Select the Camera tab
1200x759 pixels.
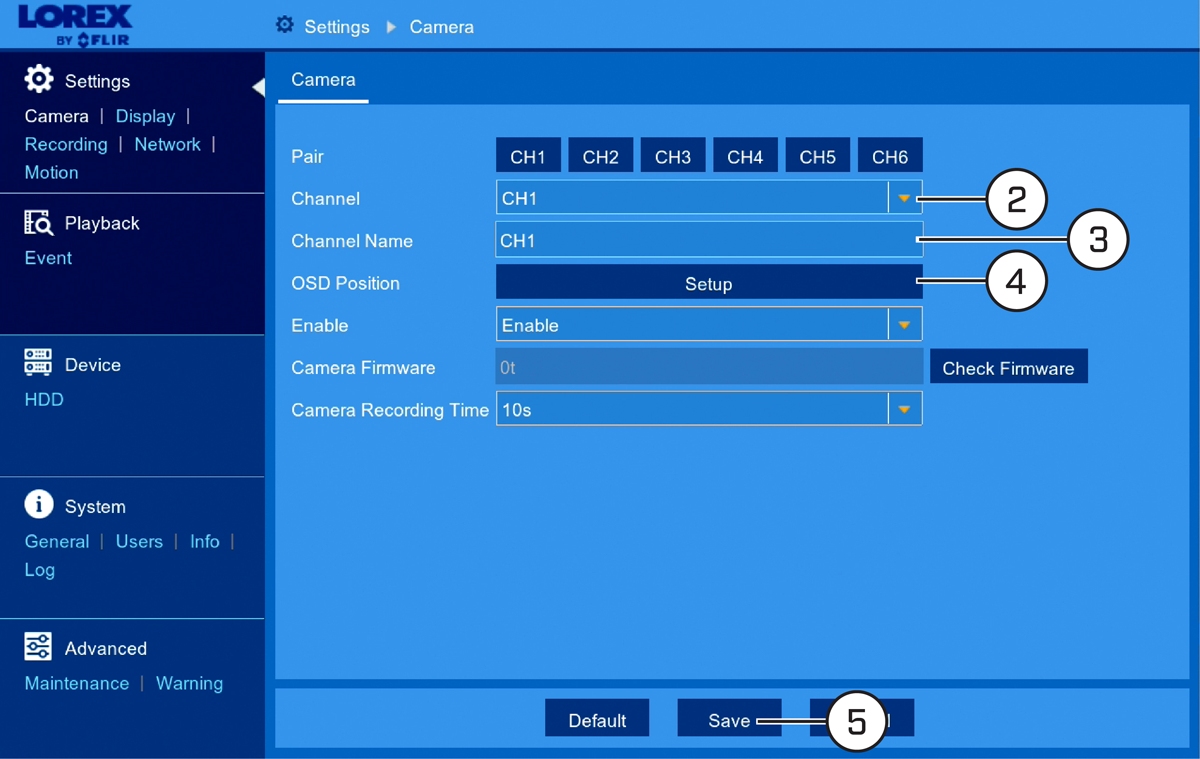point(323,80)
